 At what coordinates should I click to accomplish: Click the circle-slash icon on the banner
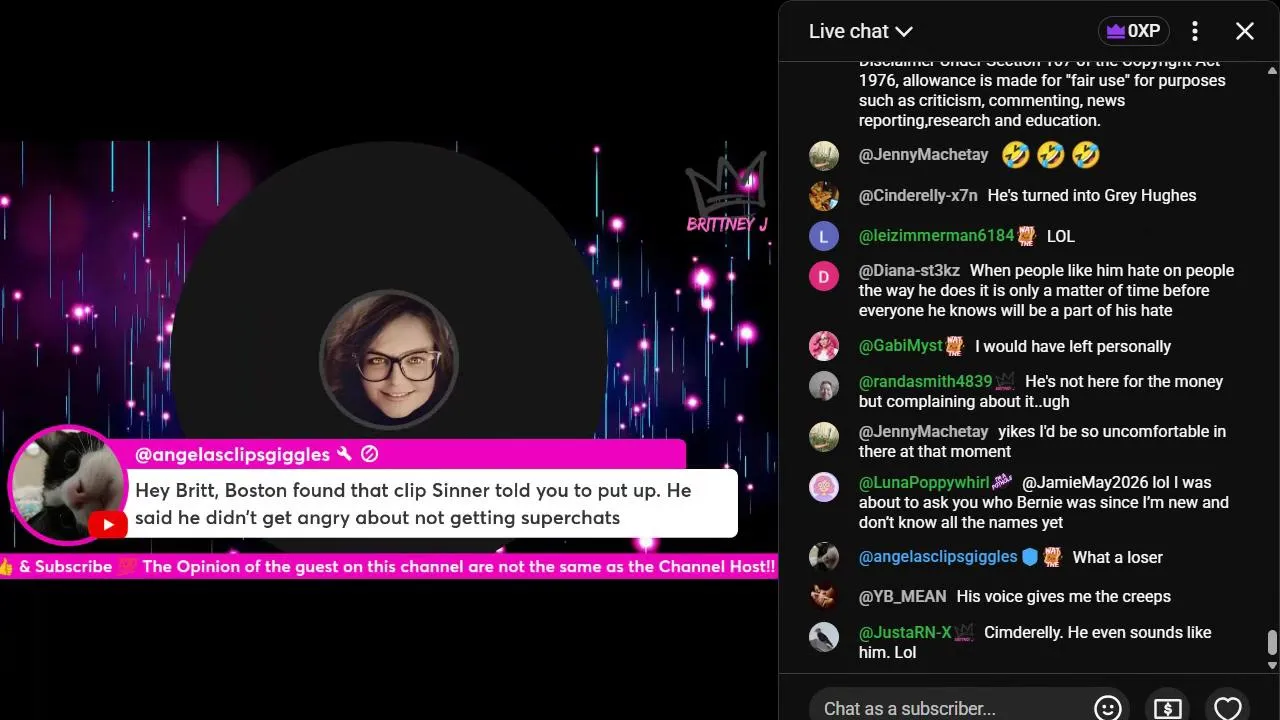(369, 454)
